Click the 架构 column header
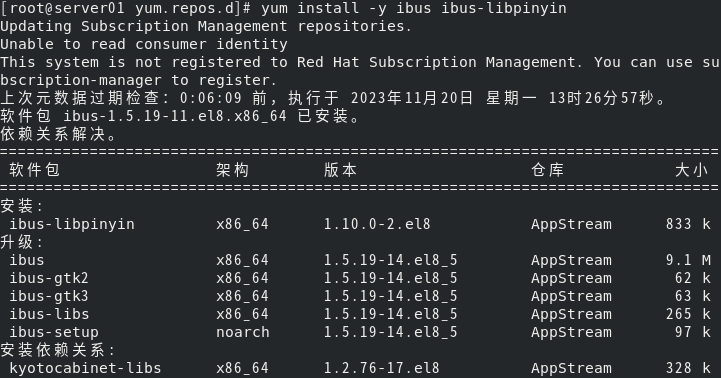Viewport: 721px width, 378px height. (x=233, y=170)
